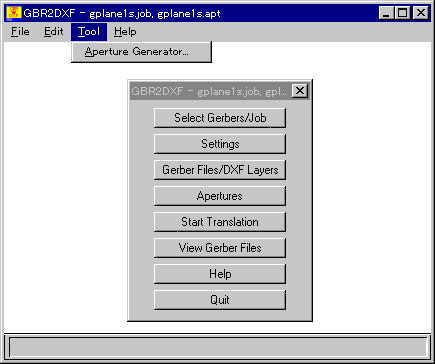Close the inner GBR2DXF dialog

tap(300, 90)
